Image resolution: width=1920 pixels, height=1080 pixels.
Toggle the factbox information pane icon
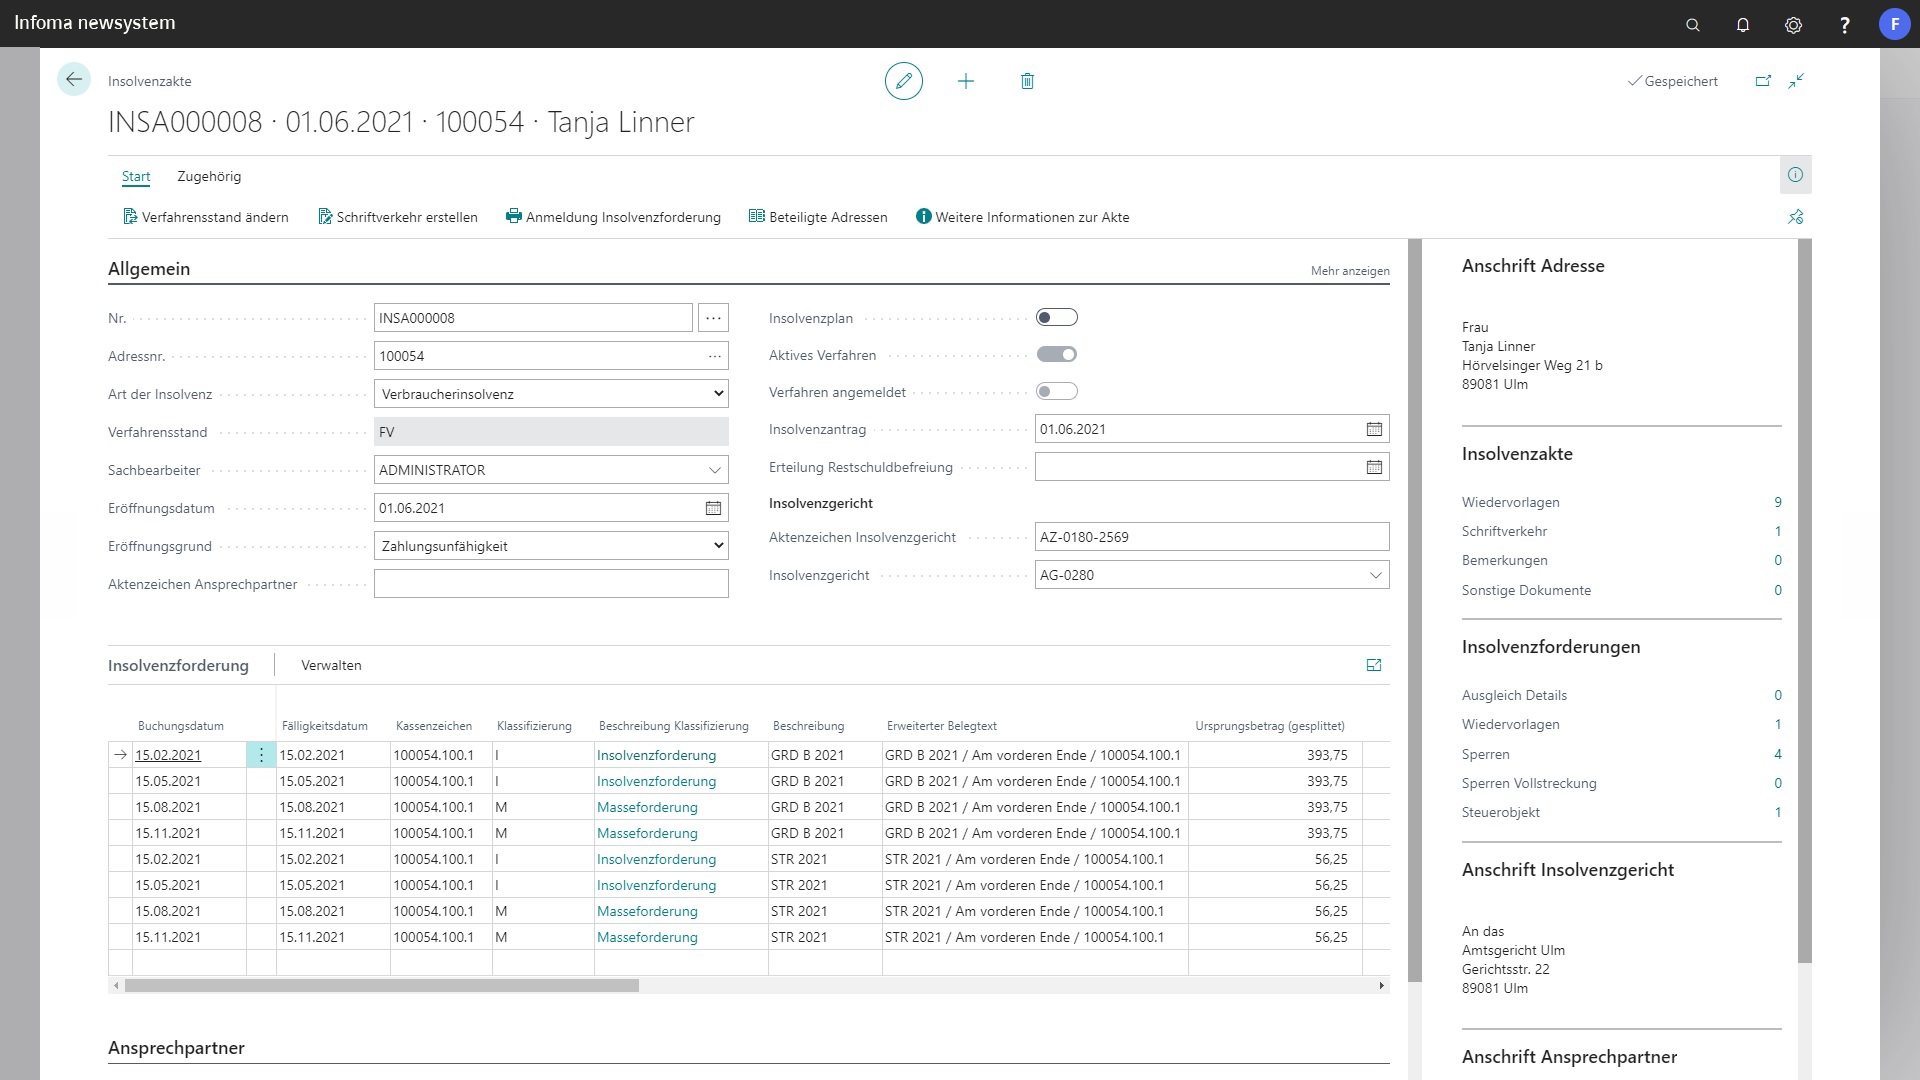[1795, 175]
